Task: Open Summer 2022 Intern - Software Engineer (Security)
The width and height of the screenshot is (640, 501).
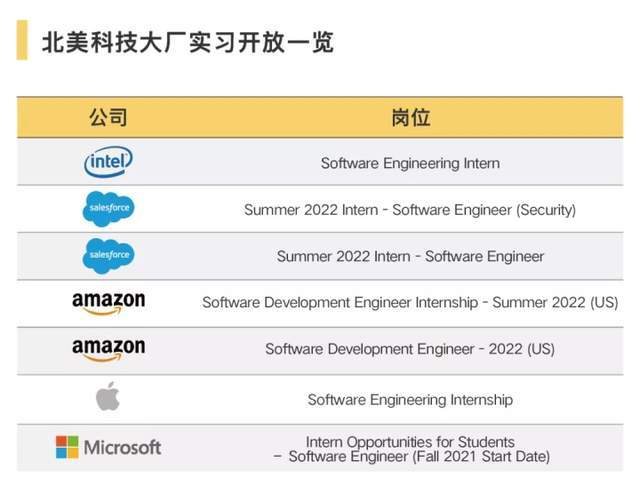Action: (410, 210)
